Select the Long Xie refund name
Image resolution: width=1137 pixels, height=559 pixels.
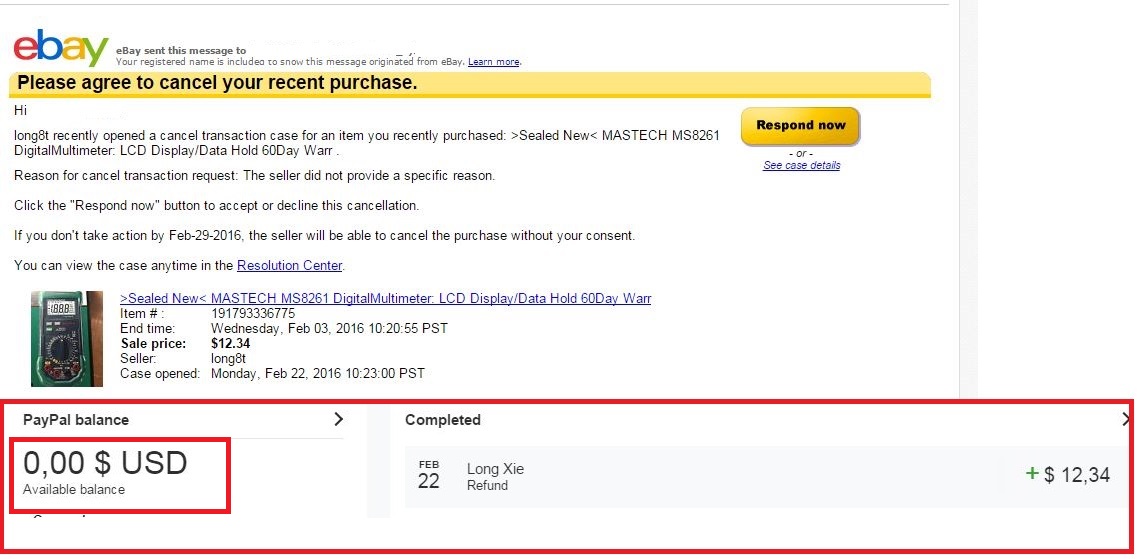(495, 469)
